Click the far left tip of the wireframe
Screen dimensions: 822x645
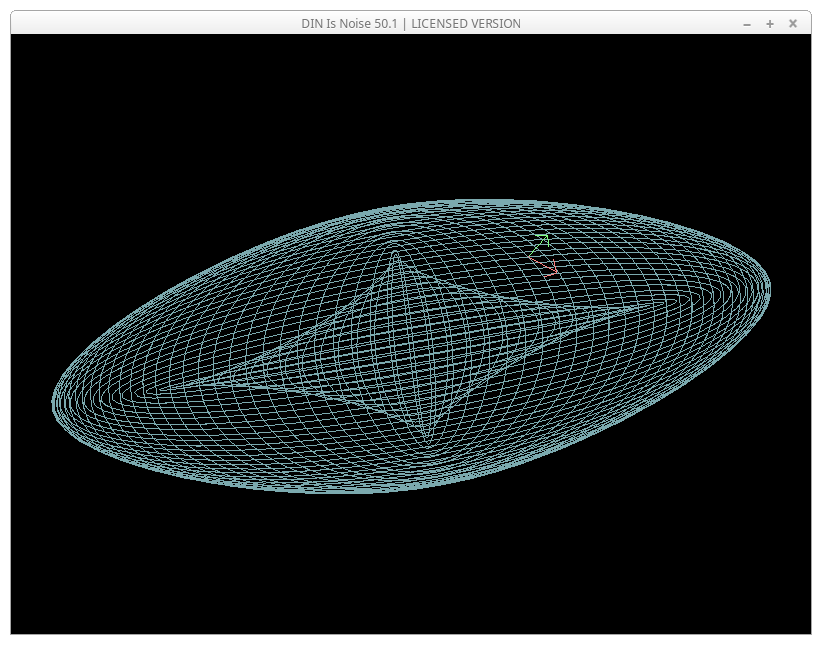point(54,403)
